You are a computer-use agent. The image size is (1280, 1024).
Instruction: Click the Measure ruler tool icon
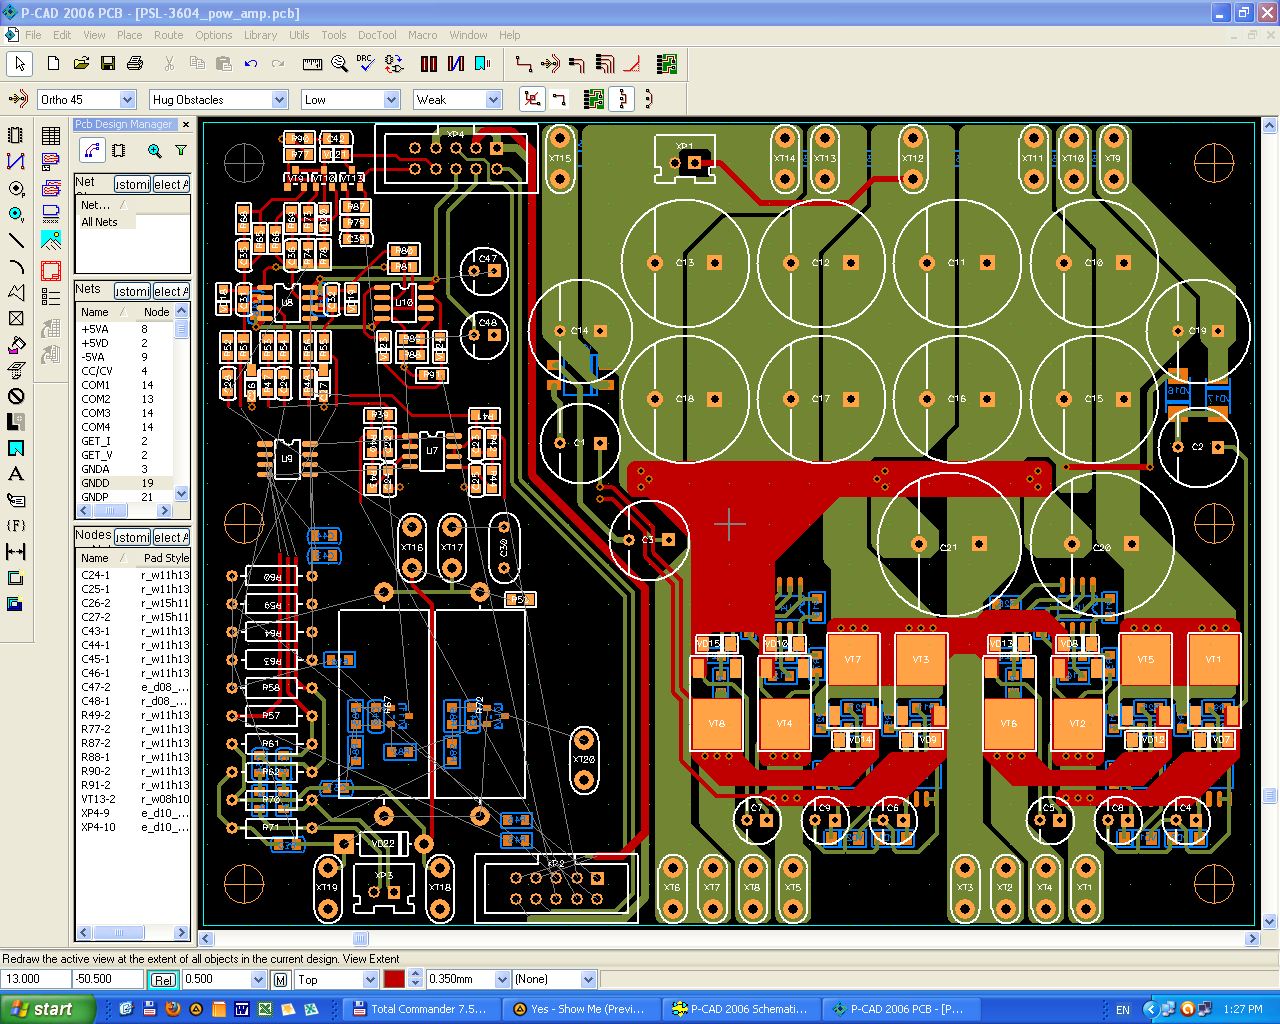pyautogui.click(x=312, y=64)
